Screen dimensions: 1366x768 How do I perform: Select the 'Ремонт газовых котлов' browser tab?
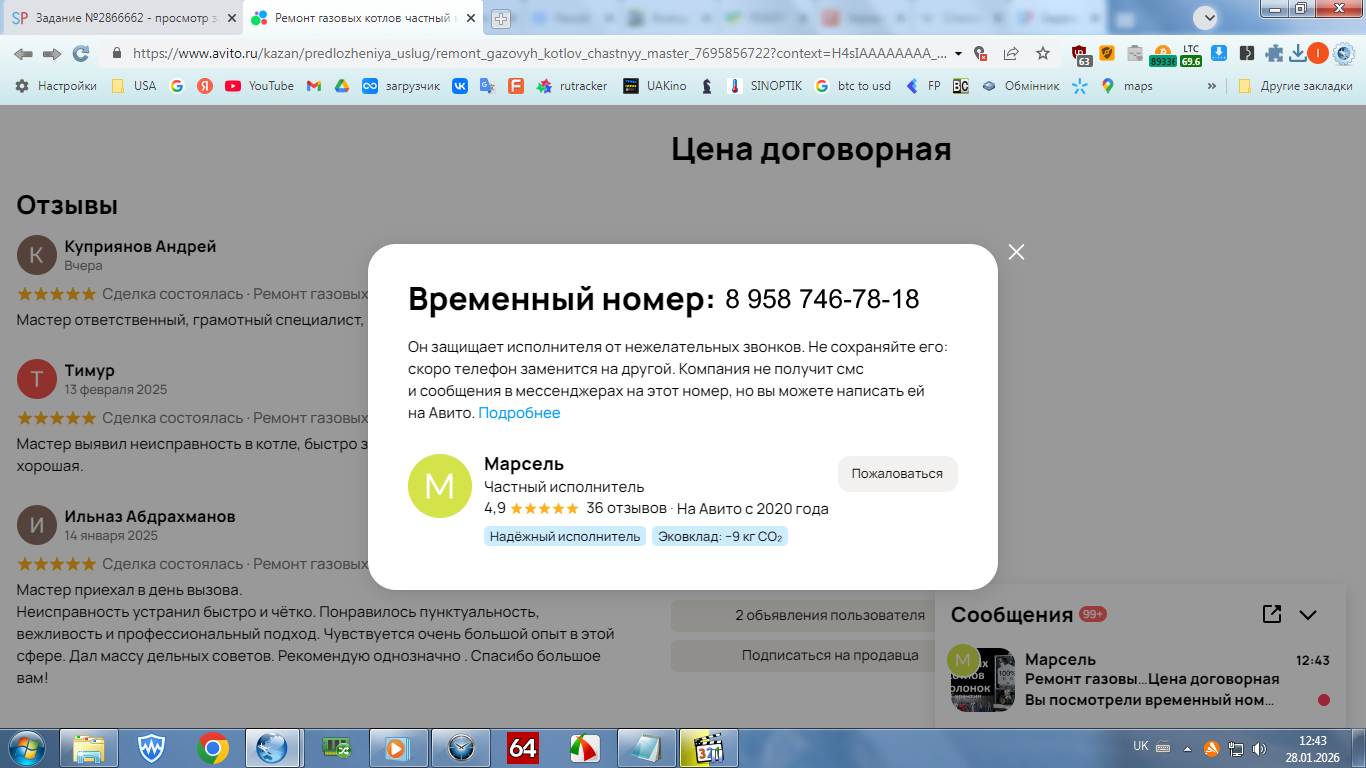point(365,18)
